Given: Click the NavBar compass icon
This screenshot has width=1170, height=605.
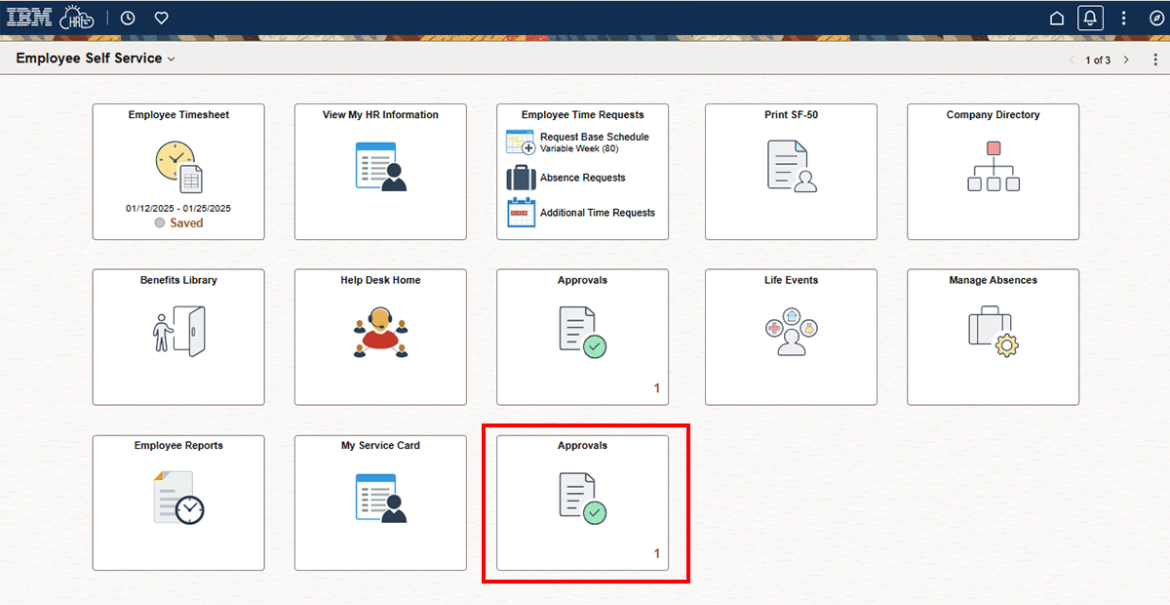Looking at the screenshot, I should coord(1156,17).
